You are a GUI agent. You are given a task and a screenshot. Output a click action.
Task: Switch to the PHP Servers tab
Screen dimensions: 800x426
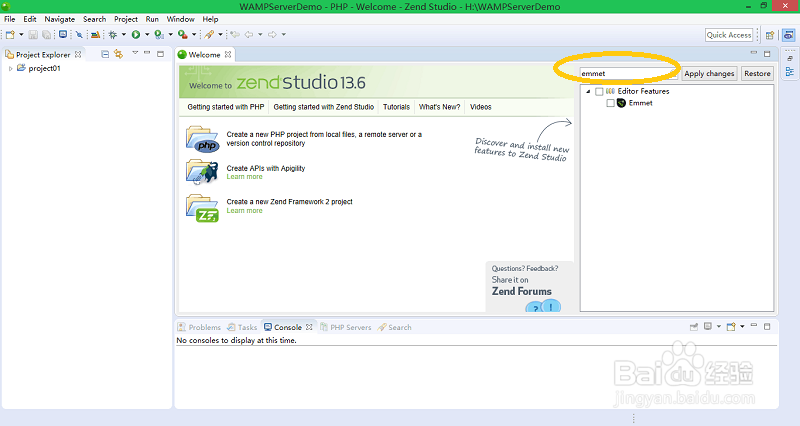(x=345, y=327)
